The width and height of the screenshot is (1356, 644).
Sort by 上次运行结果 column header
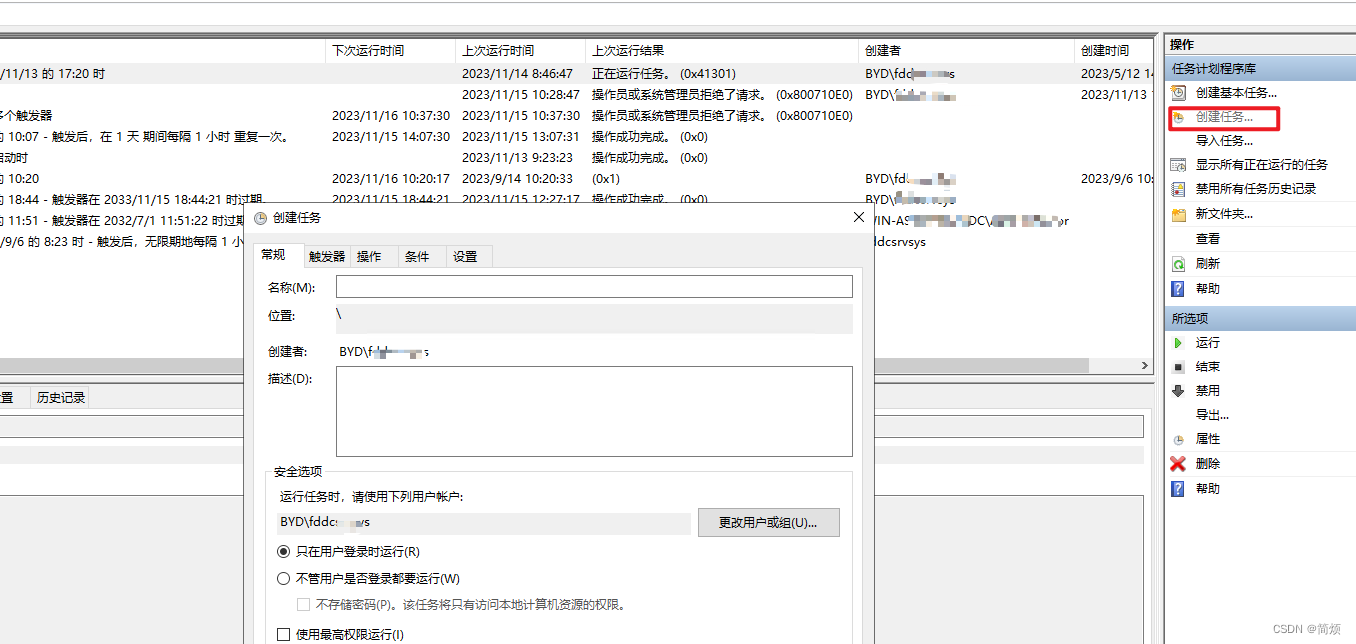click(x=723, y=50)
